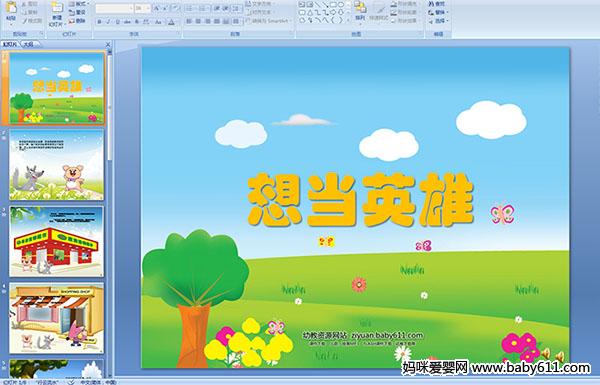The image size is (600, 385).
Task: Click the Cut command in the clipboard group
Action: click(x=30, y=4)
